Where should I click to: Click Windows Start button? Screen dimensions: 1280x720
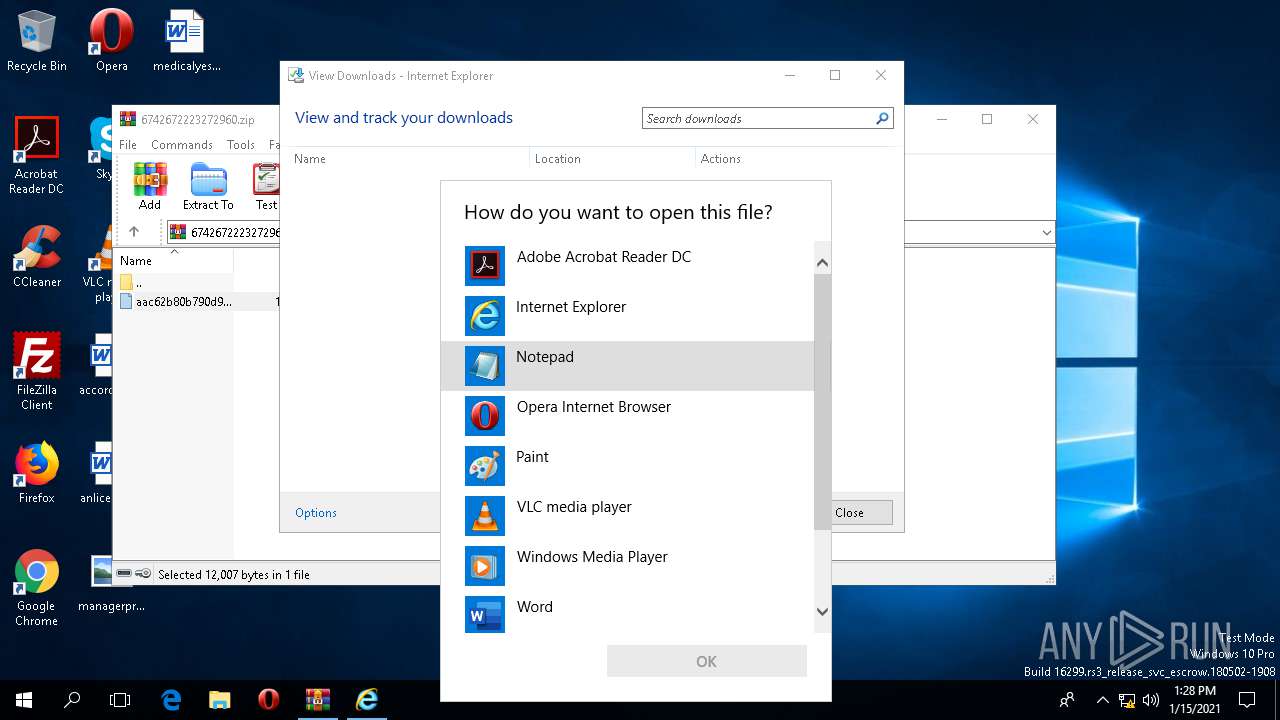coord(24,700)
